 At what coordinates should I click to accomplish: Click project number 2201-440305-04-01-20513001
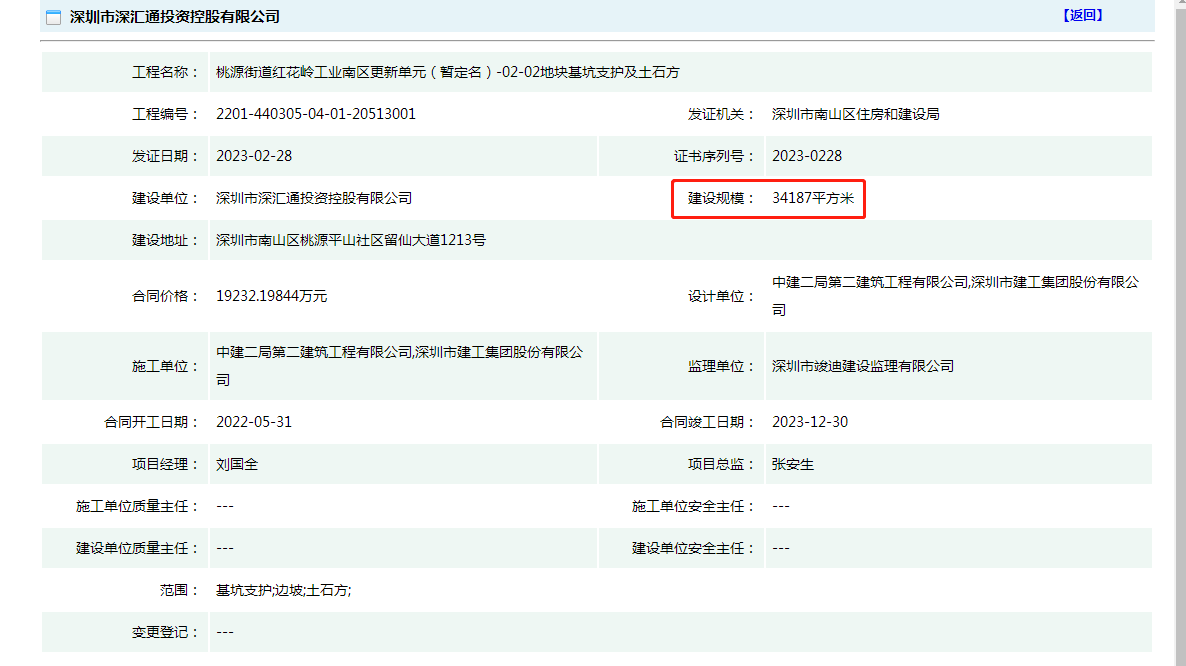(x=316, y=114)
